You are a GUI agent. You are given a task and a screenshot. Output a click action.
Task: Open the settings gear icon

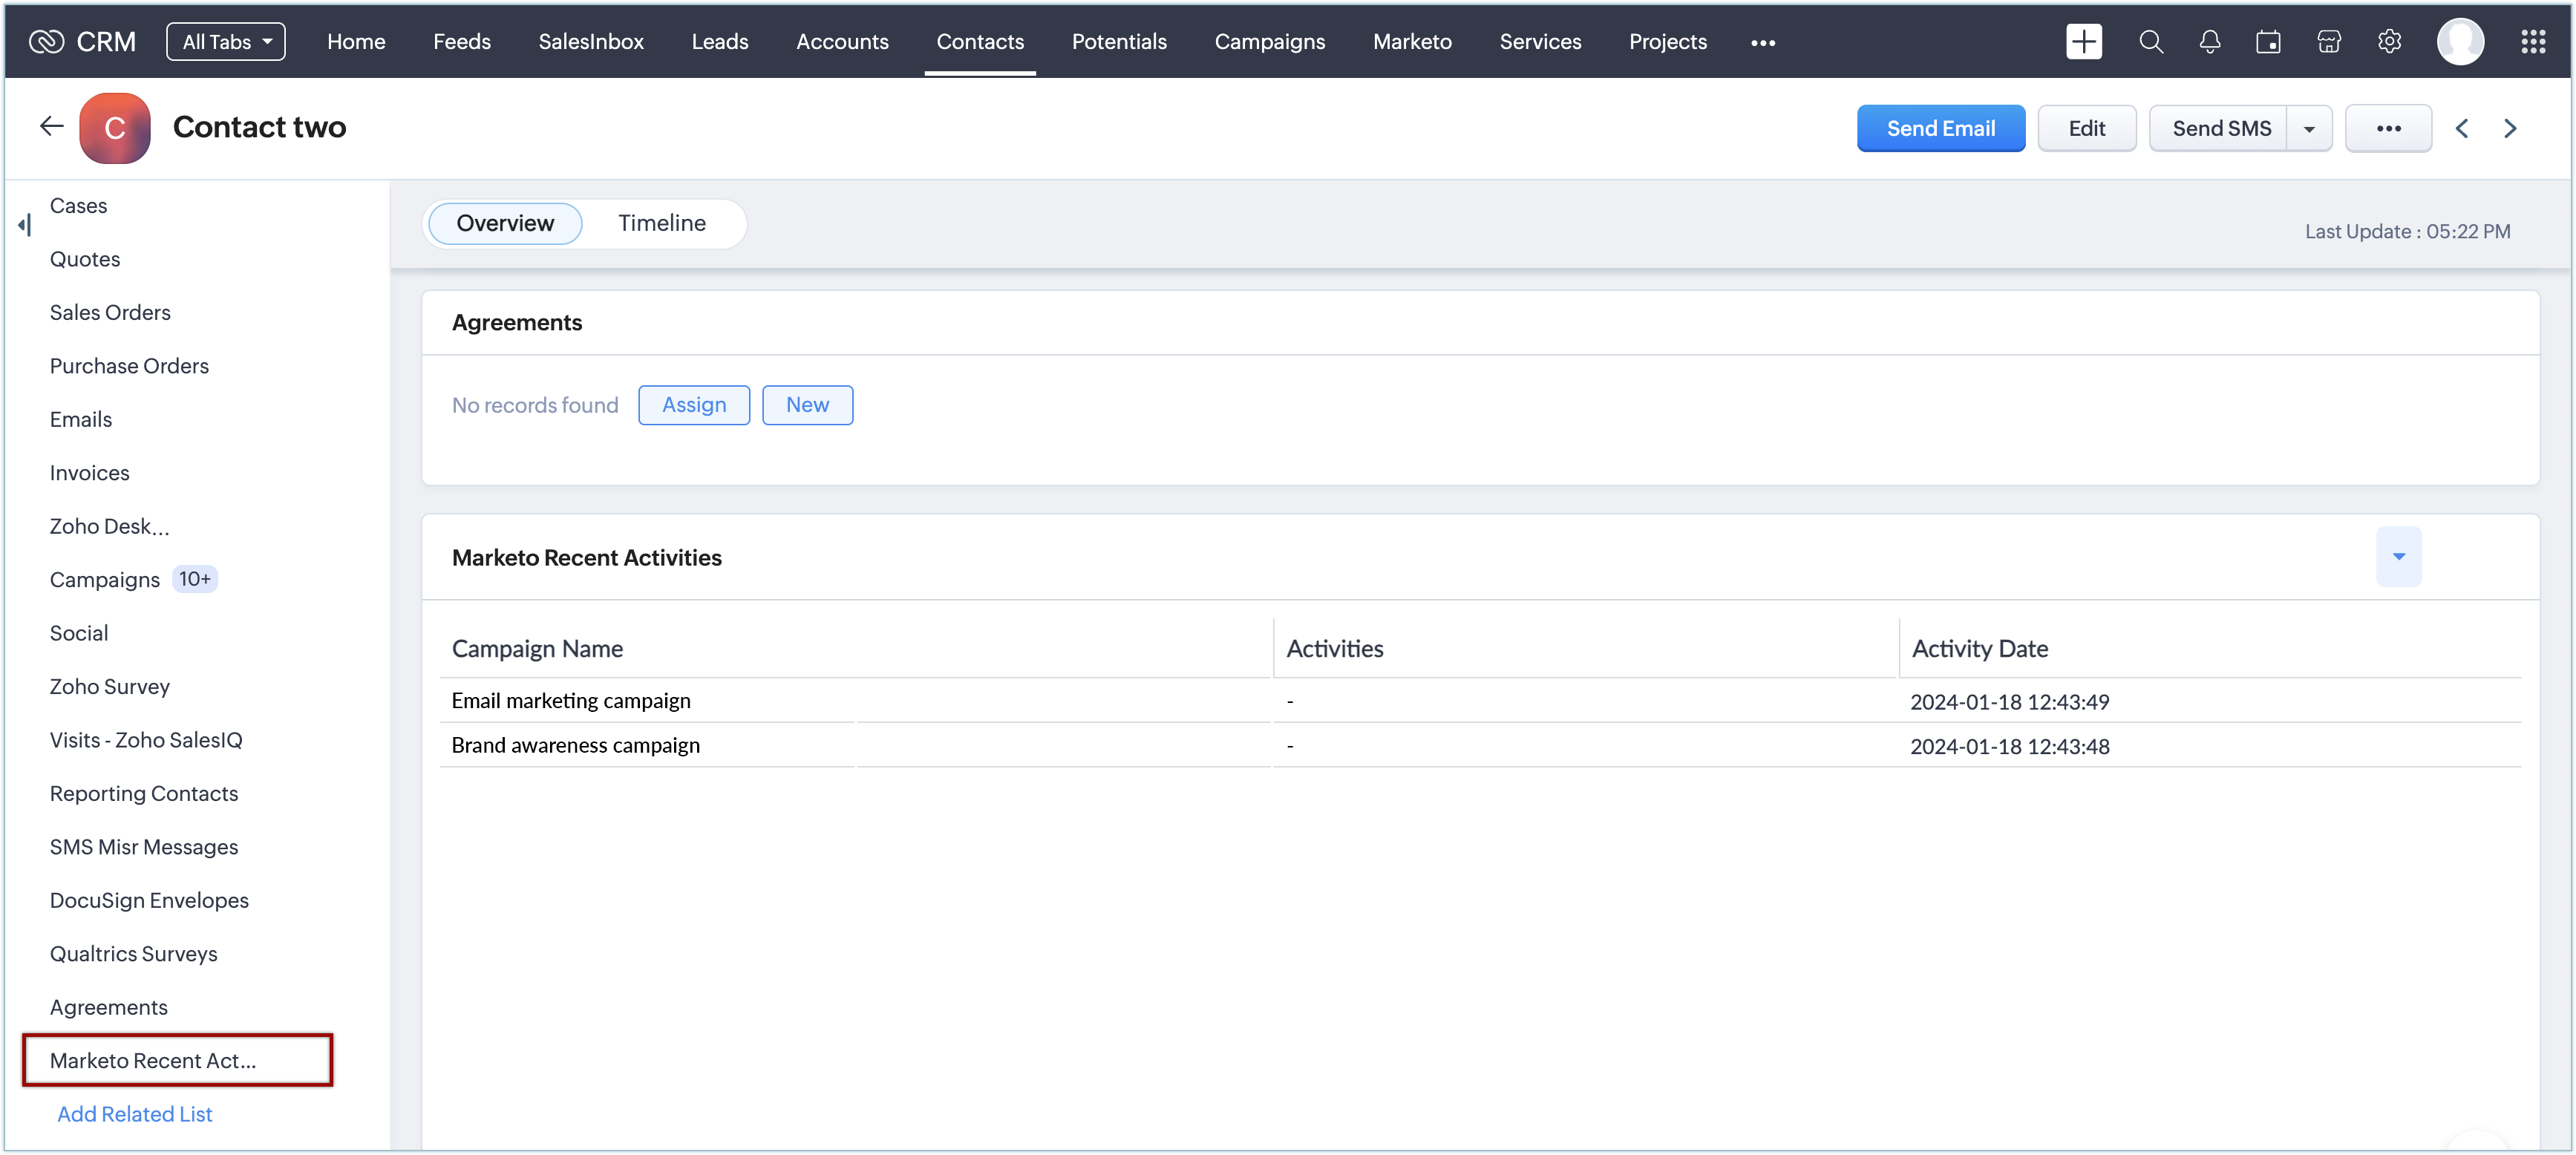coord(2390,42)
